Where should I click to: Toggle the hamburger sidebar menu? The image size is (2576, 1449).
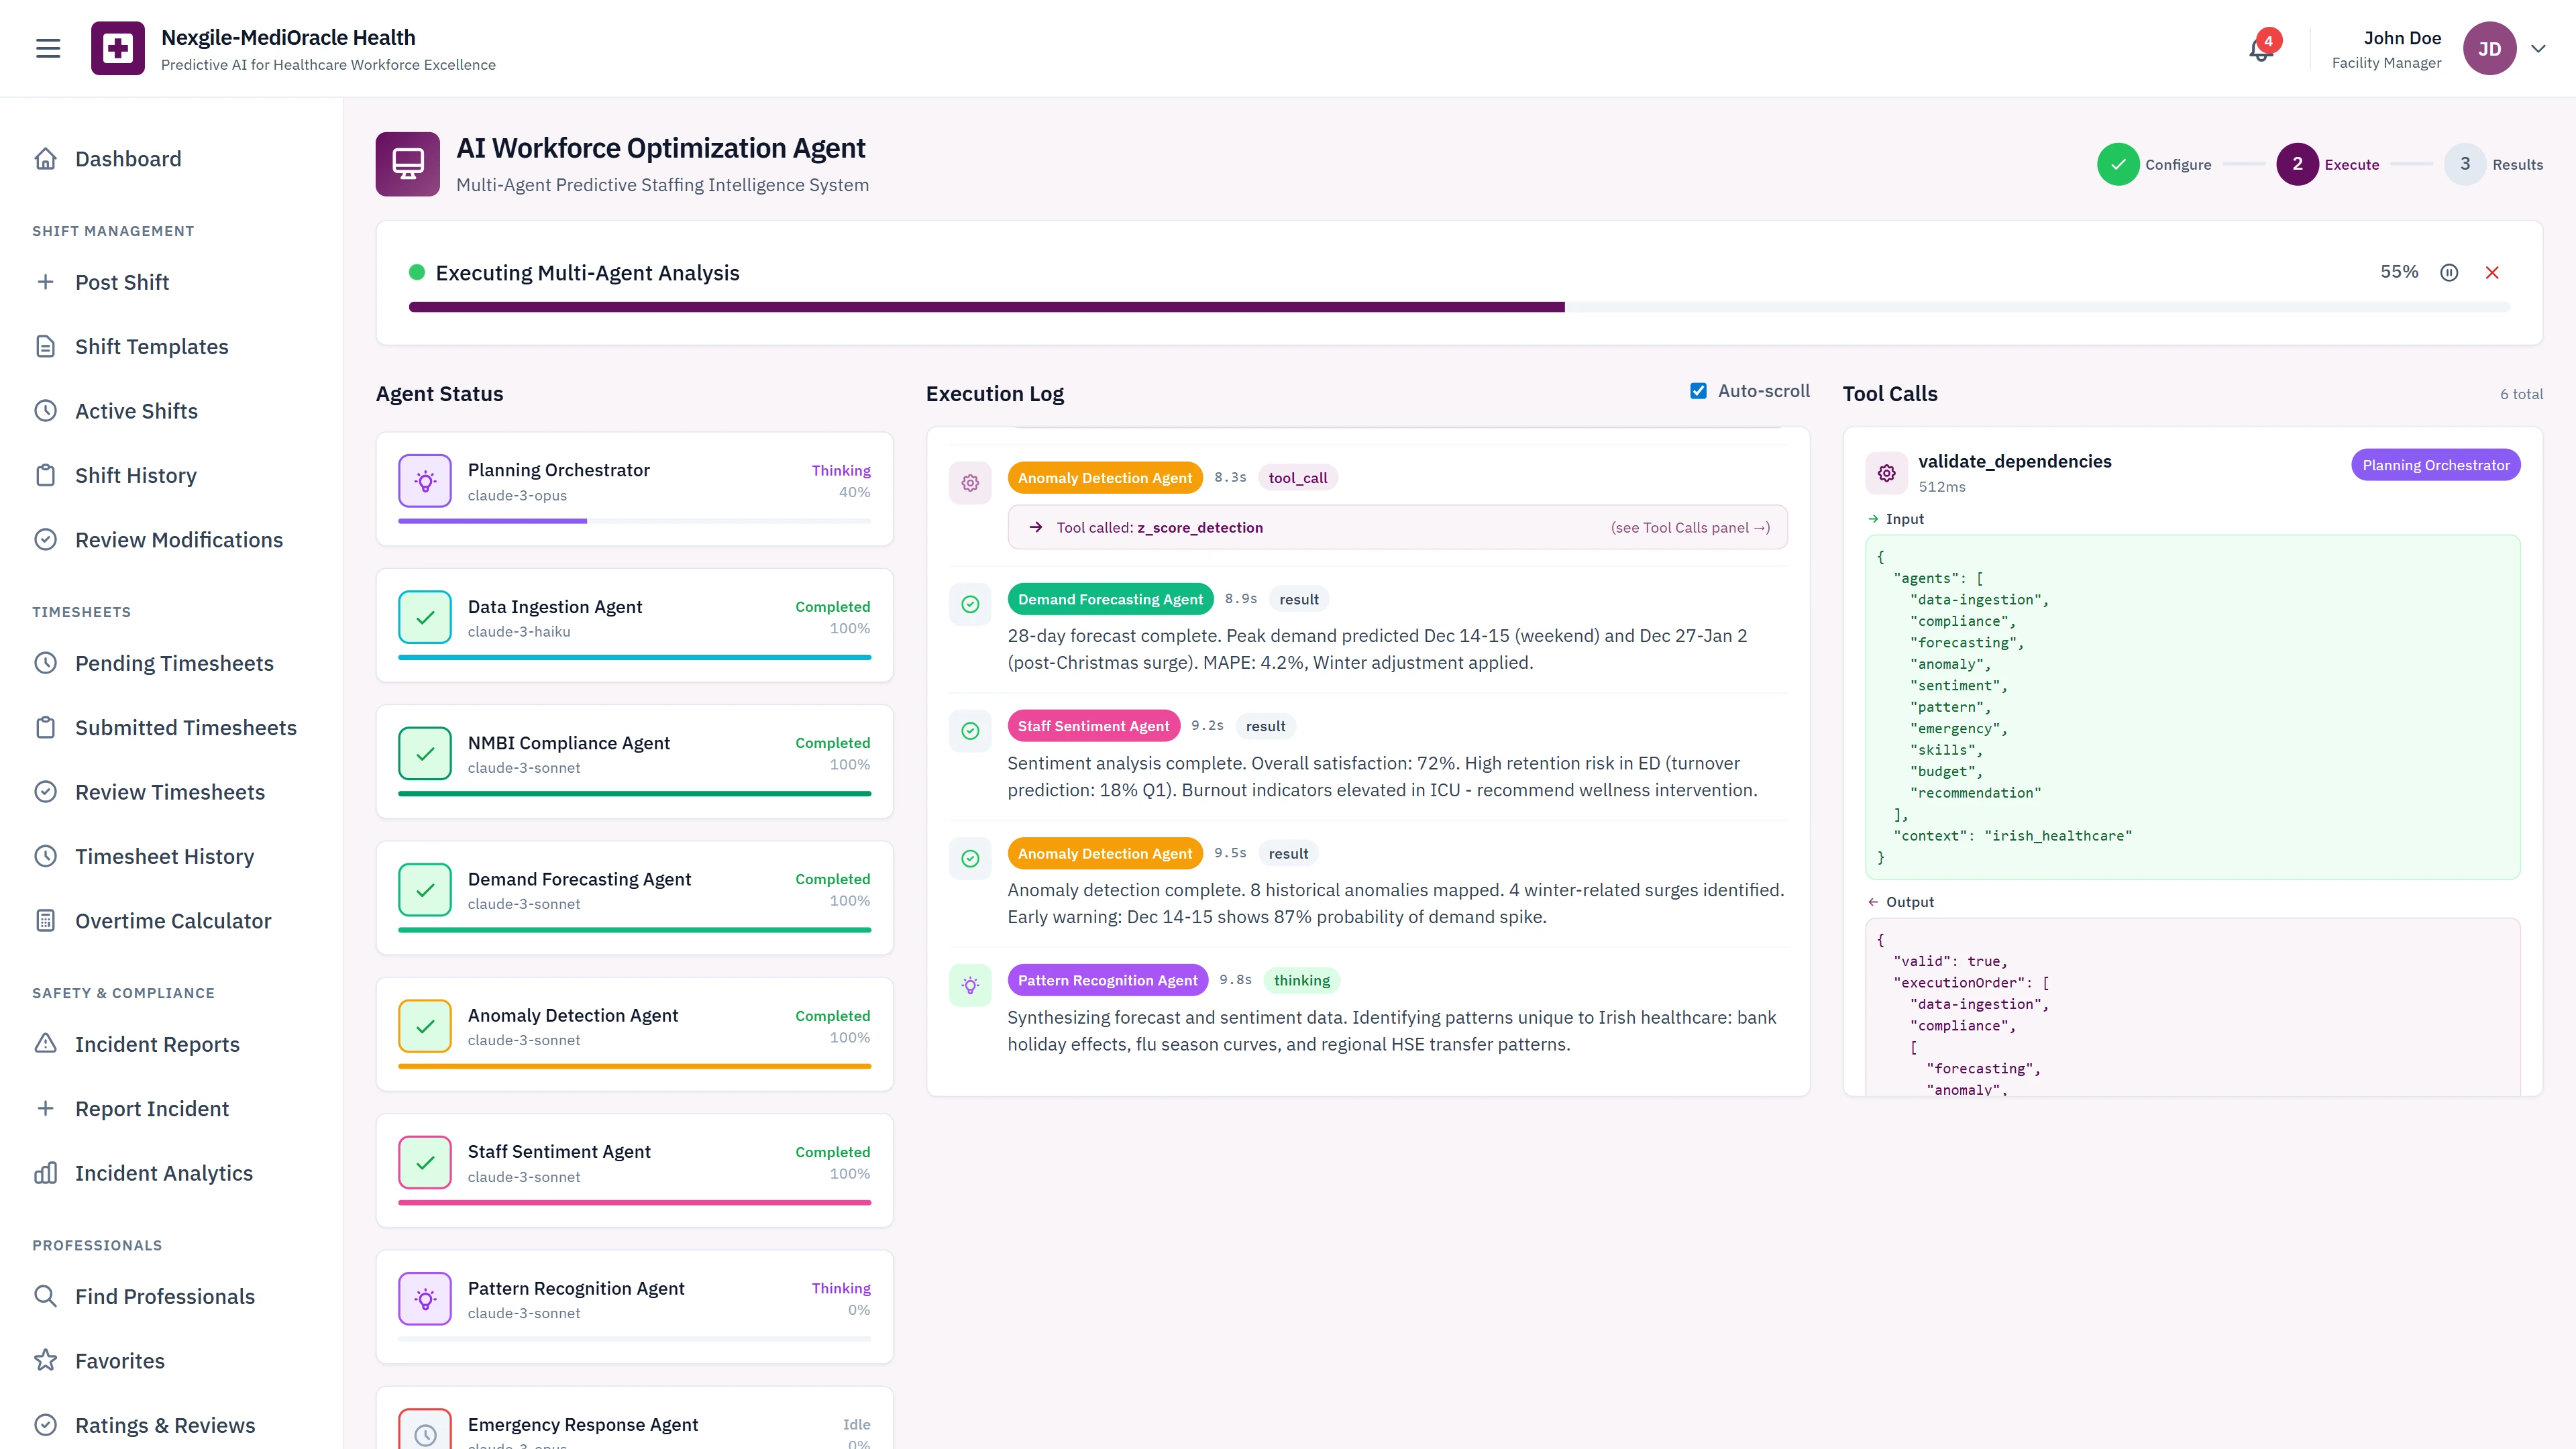(47, 47)
